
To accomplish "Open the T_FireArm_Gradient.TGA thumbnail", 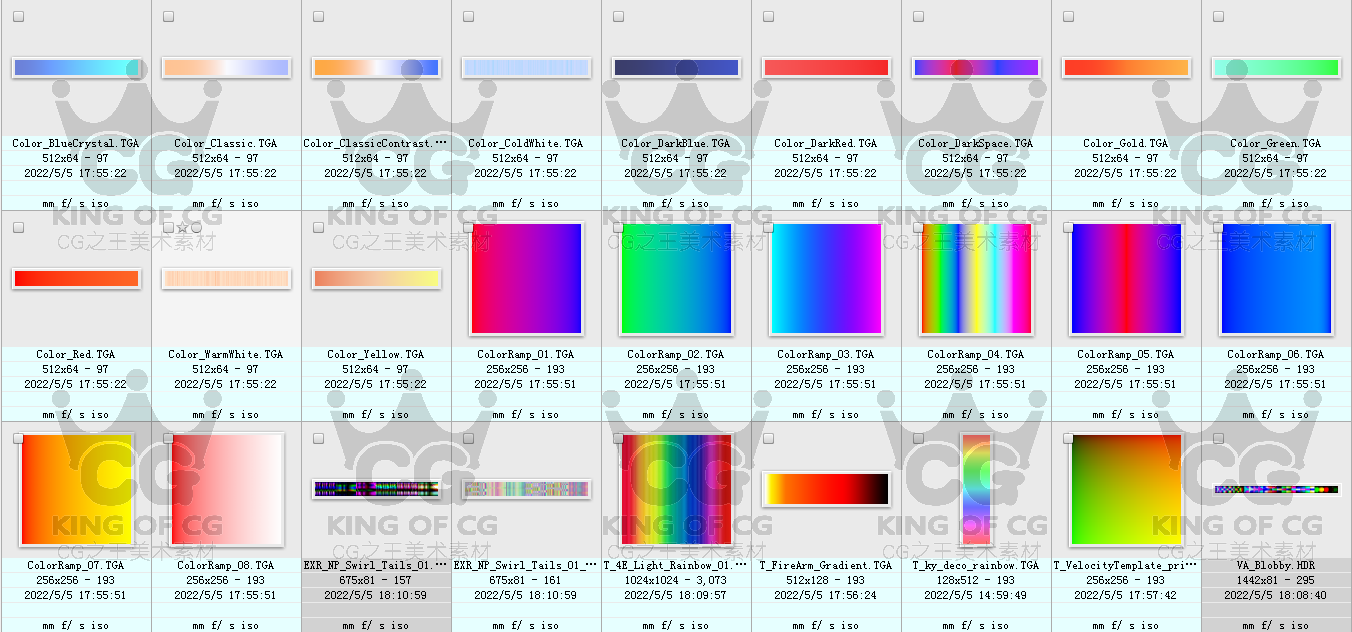I will tap(826, 489).
